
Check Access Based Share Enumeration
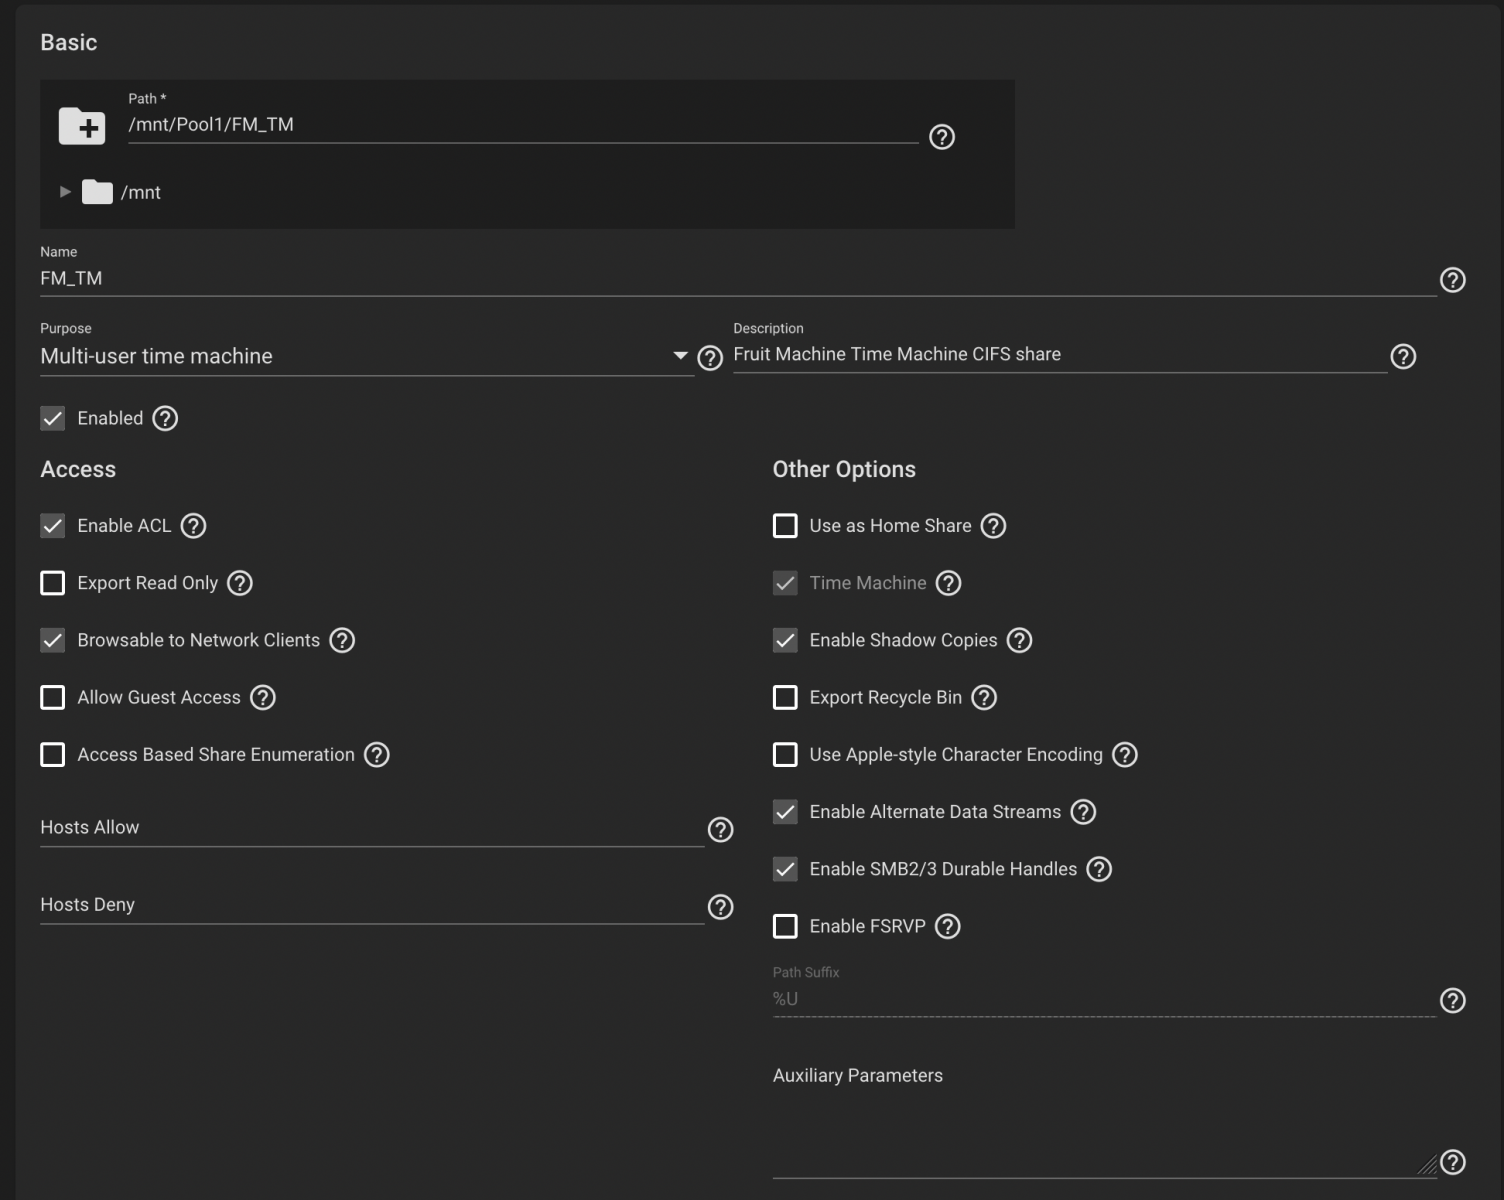[x=53, y=755]
